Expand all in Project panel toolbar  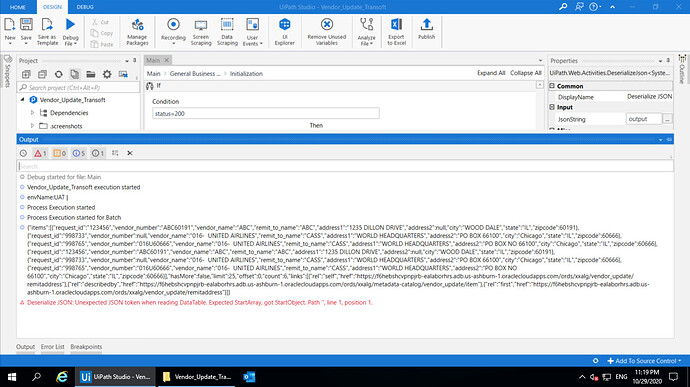[x=26, y=74]
